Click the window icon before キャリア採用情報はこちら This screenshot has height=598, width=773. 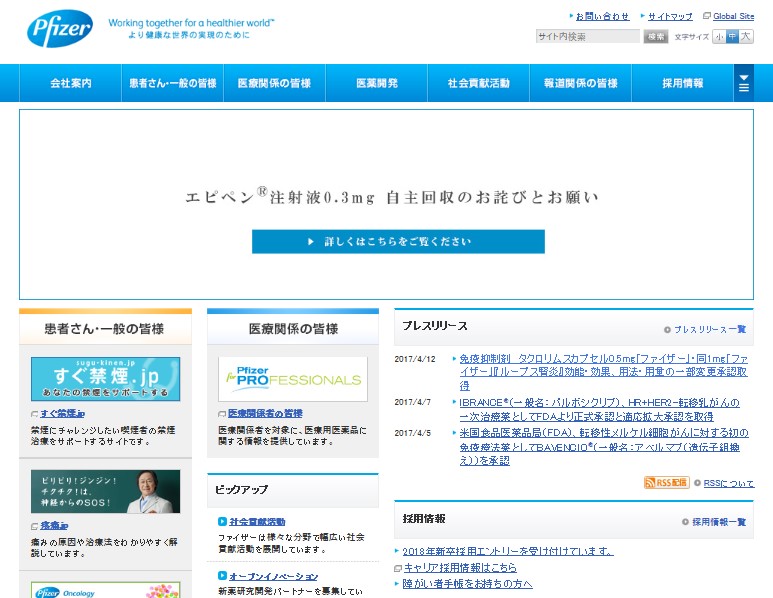[x=398, y=568]
